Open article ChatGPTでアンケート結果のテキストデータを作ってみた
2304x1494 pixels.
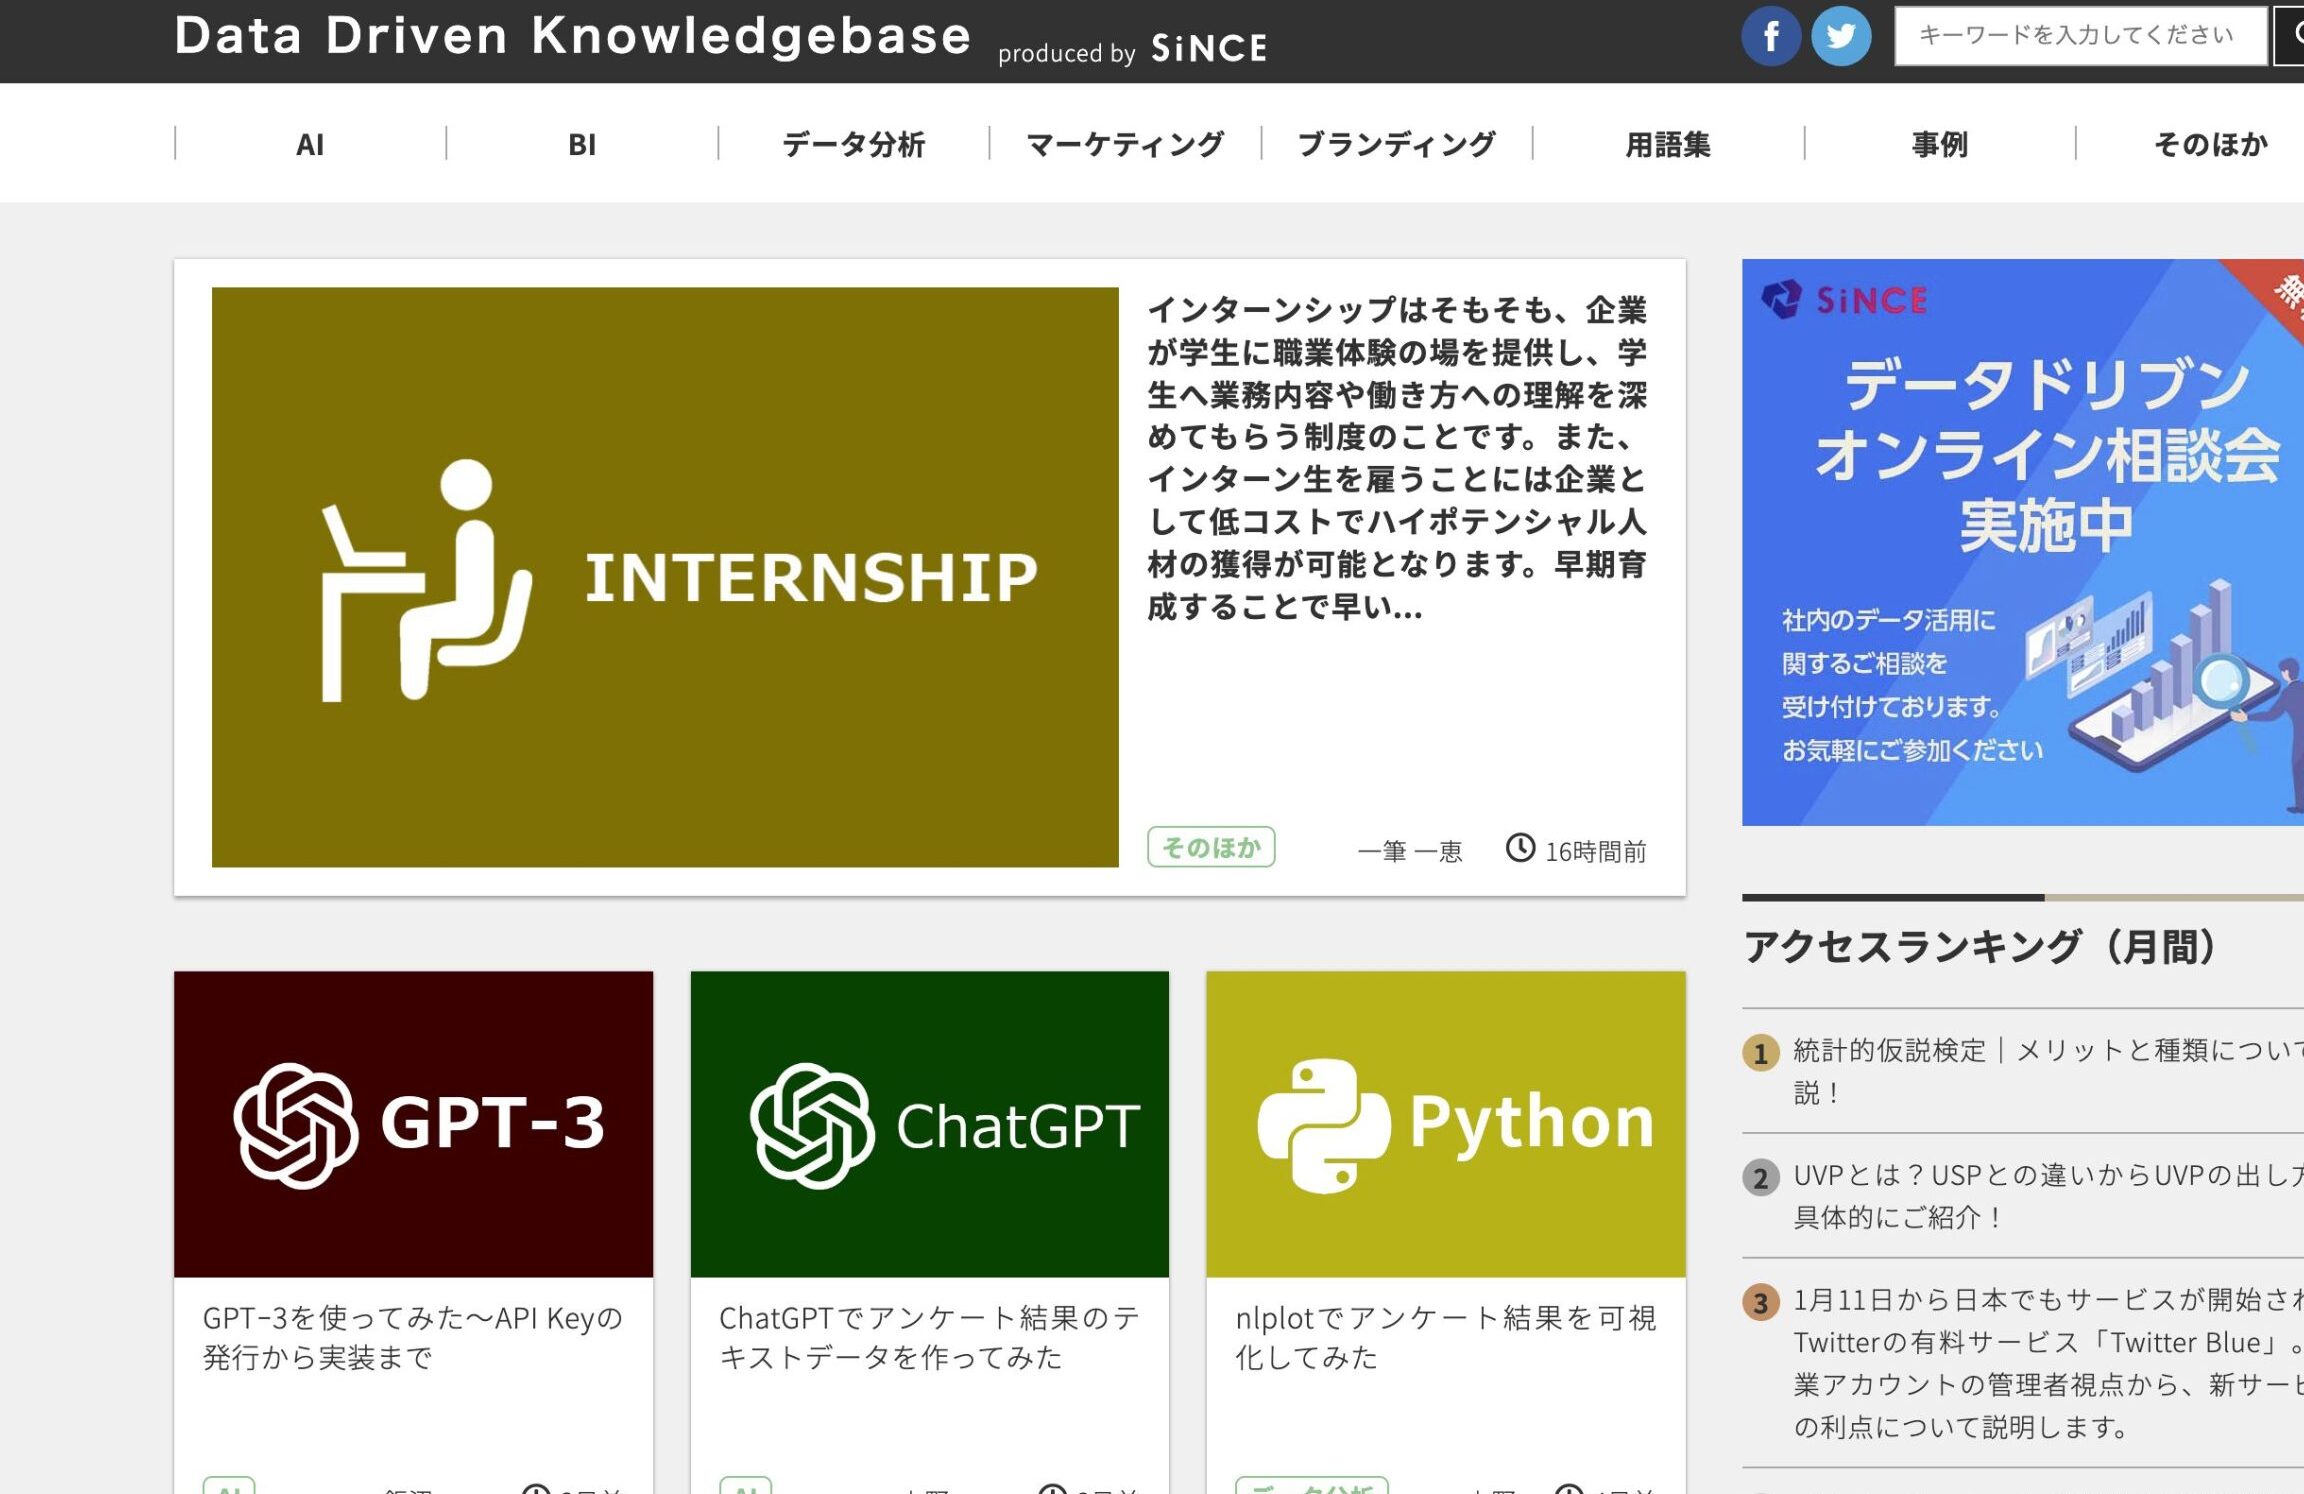click(929, 1337)
